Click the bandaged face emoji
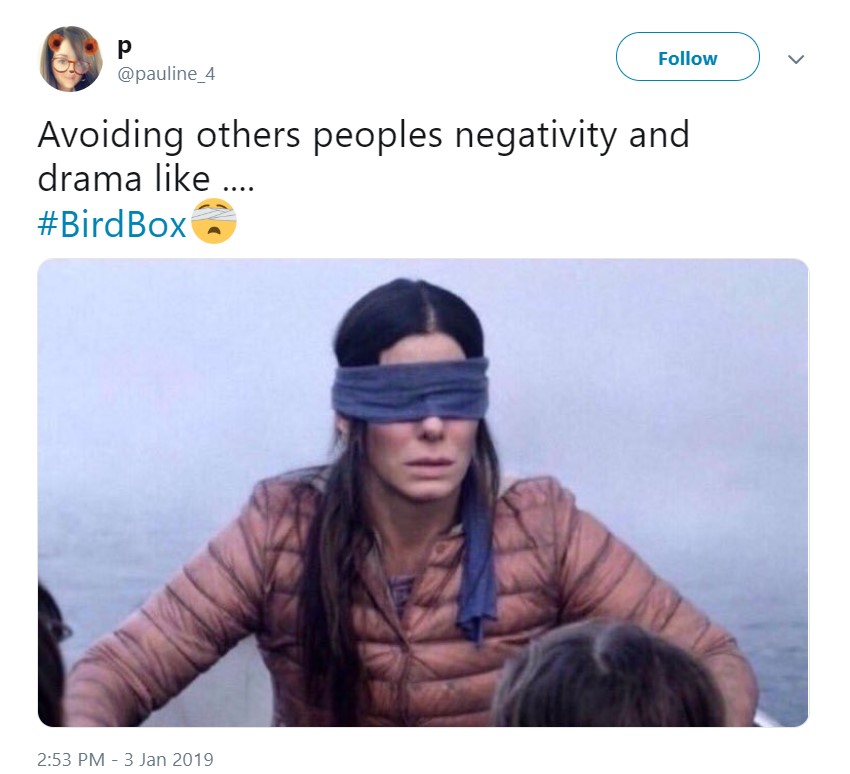Screen dimensions: 850x774 (214, 221)
